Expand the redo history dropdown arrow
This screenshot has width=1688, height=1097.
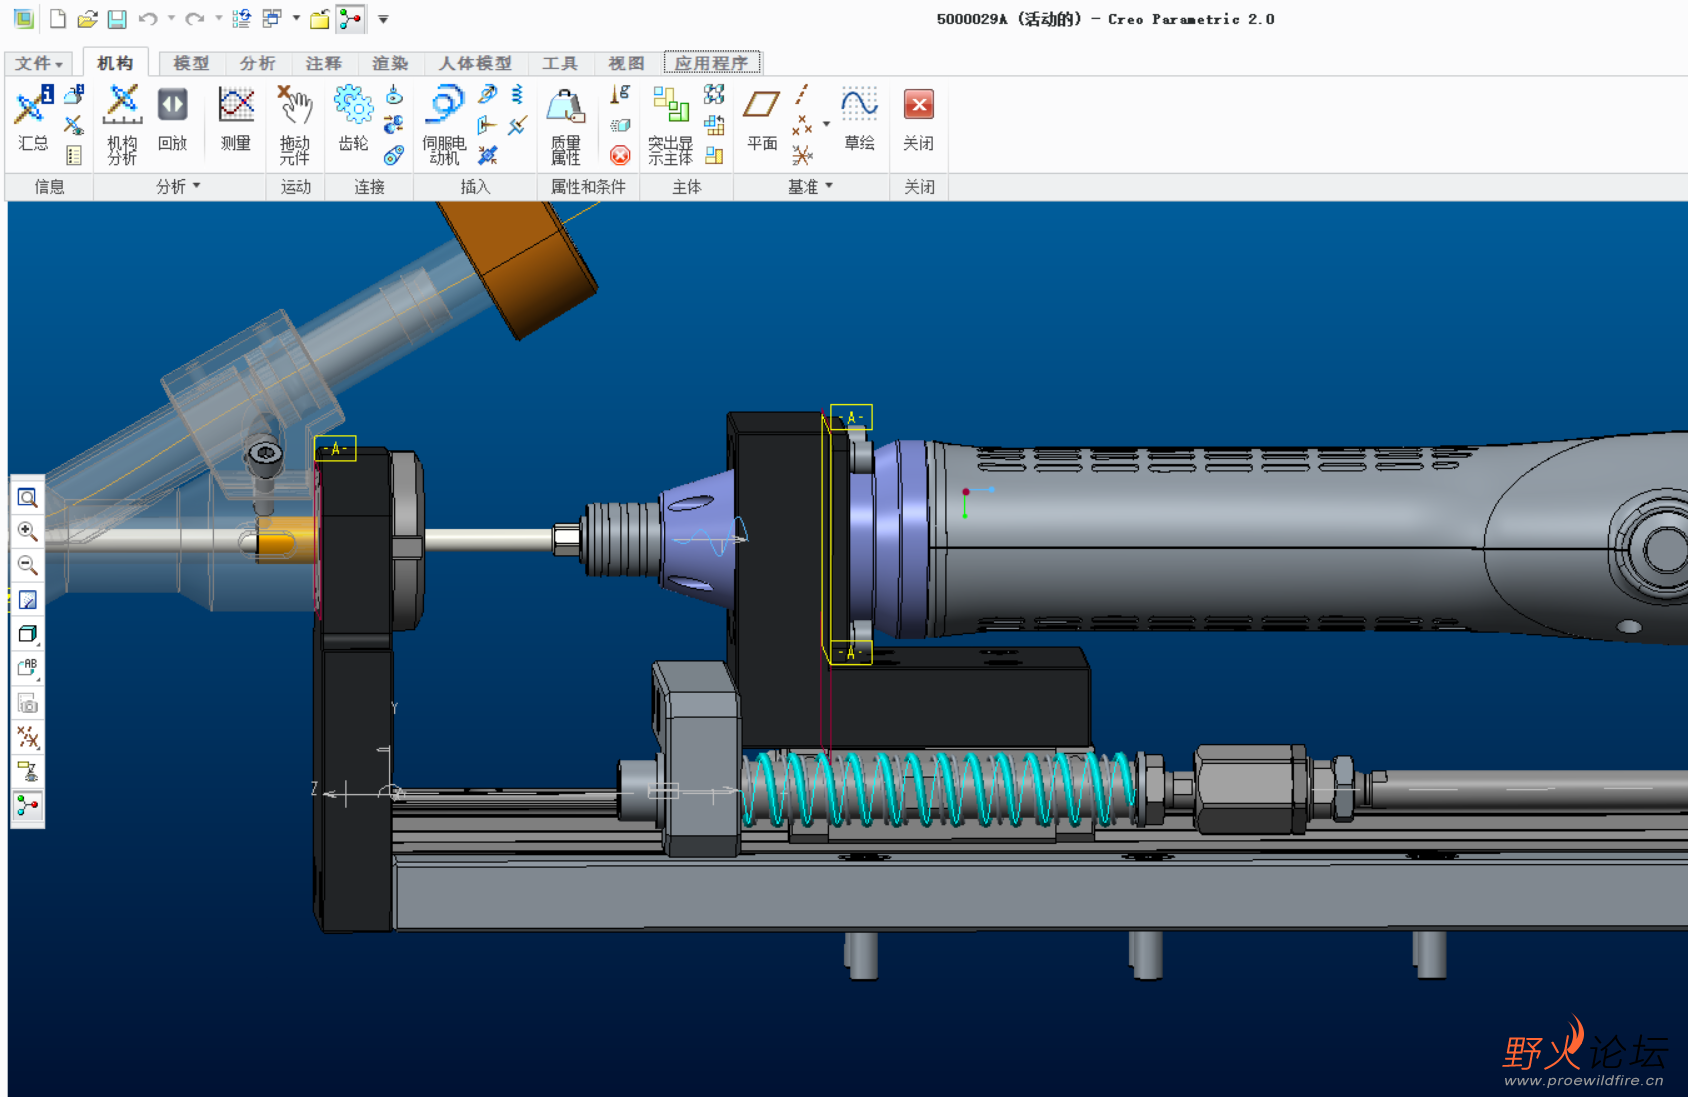[218, 19]
